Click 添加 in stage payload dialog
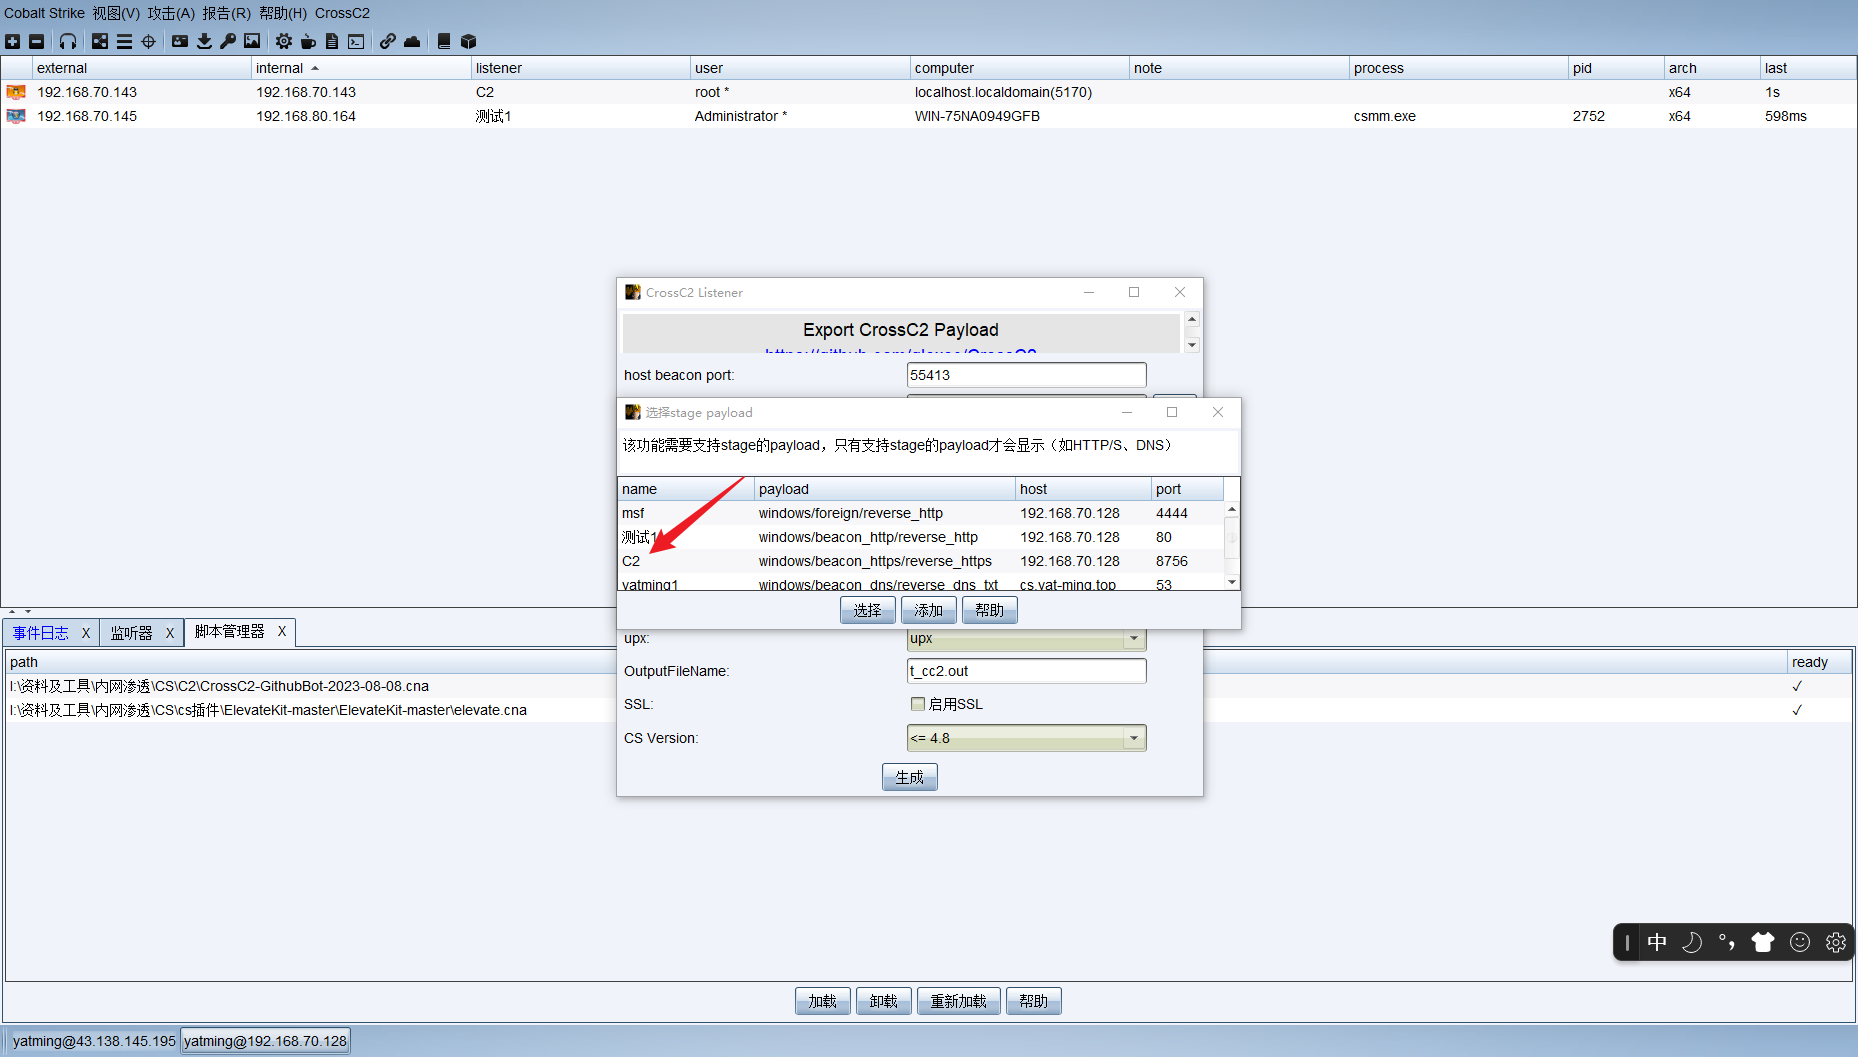The image size is (1858, 1057). point(929,610)
